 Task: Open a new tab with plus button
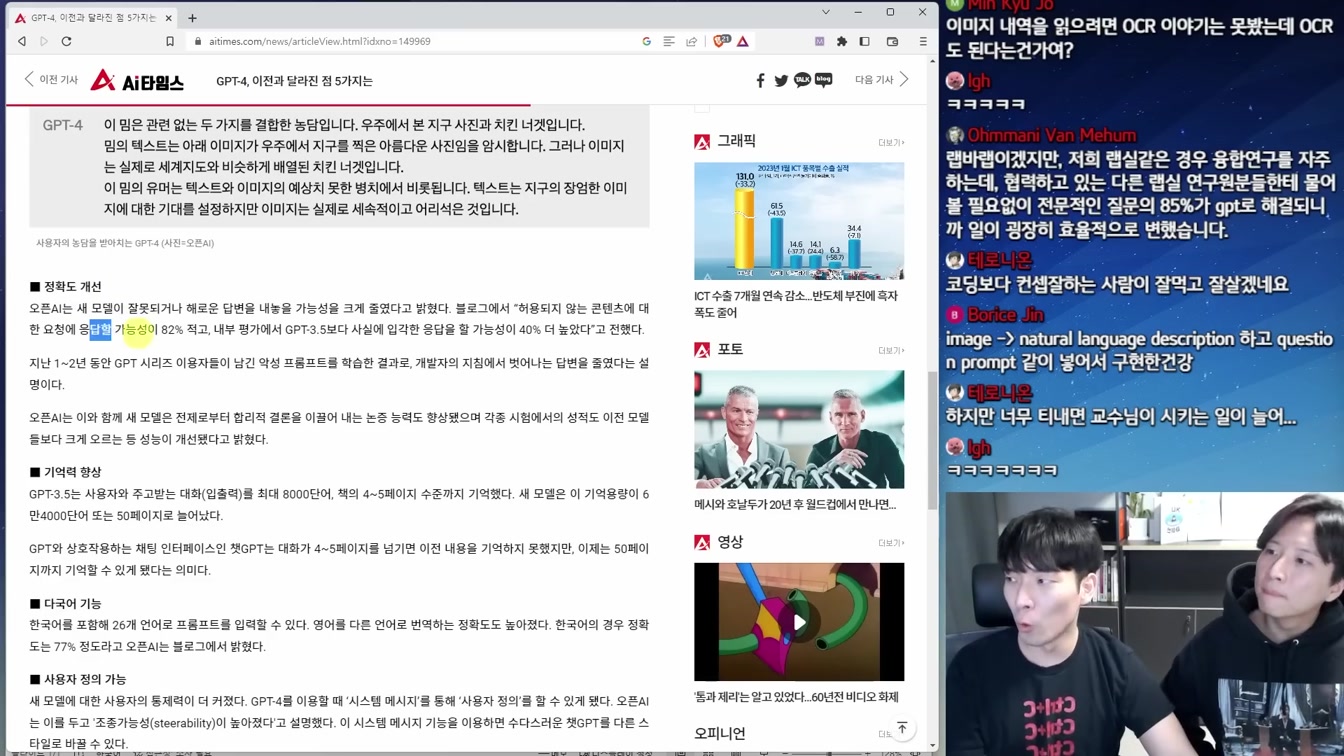pos(193,18)
